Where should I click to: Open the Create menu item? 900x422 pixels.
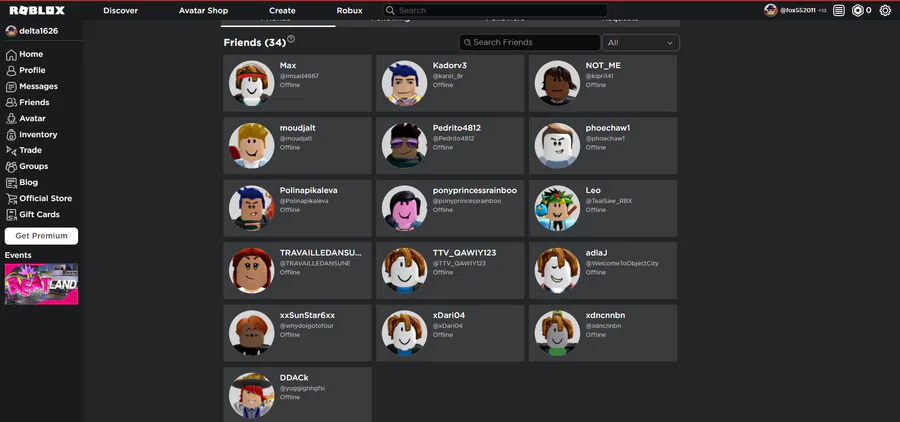pyautogui.click(x=282, y=10)
